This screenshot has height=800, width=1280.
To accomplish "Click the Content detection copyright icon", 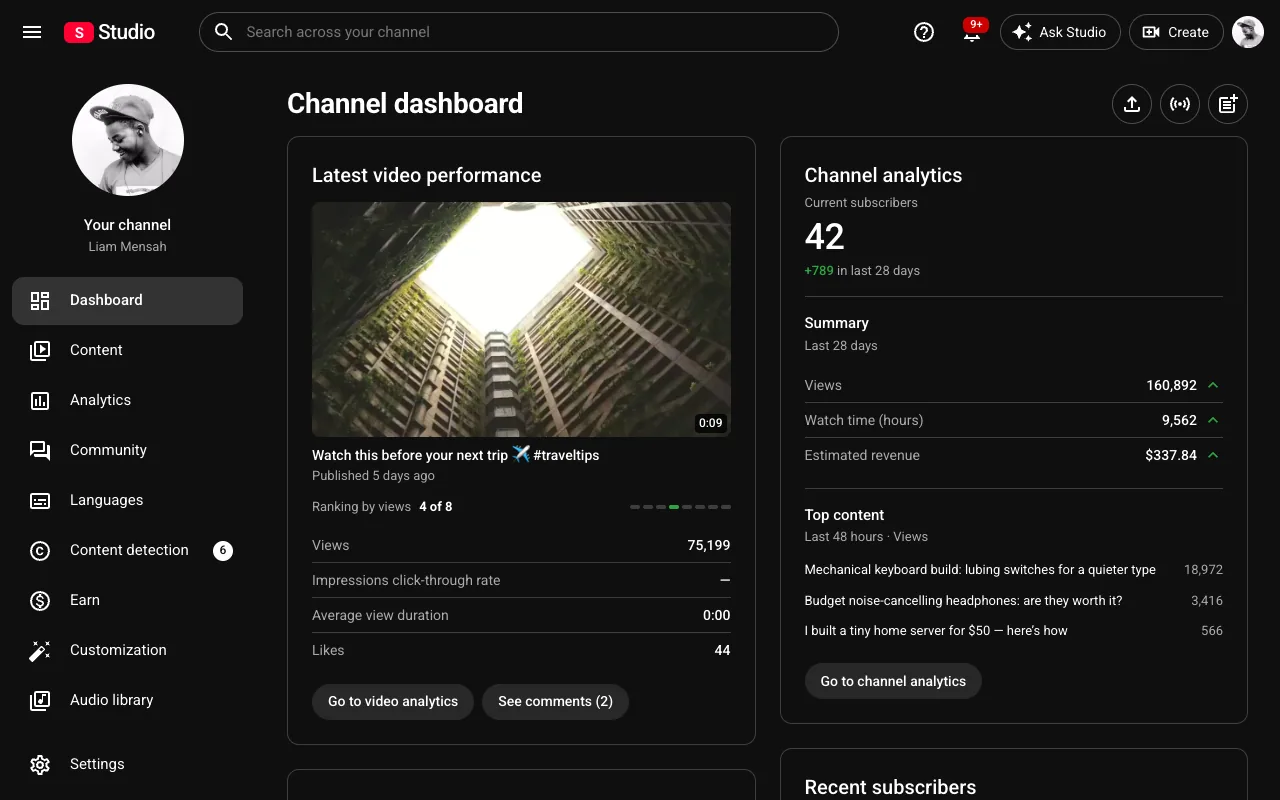I will click(40, 550).
